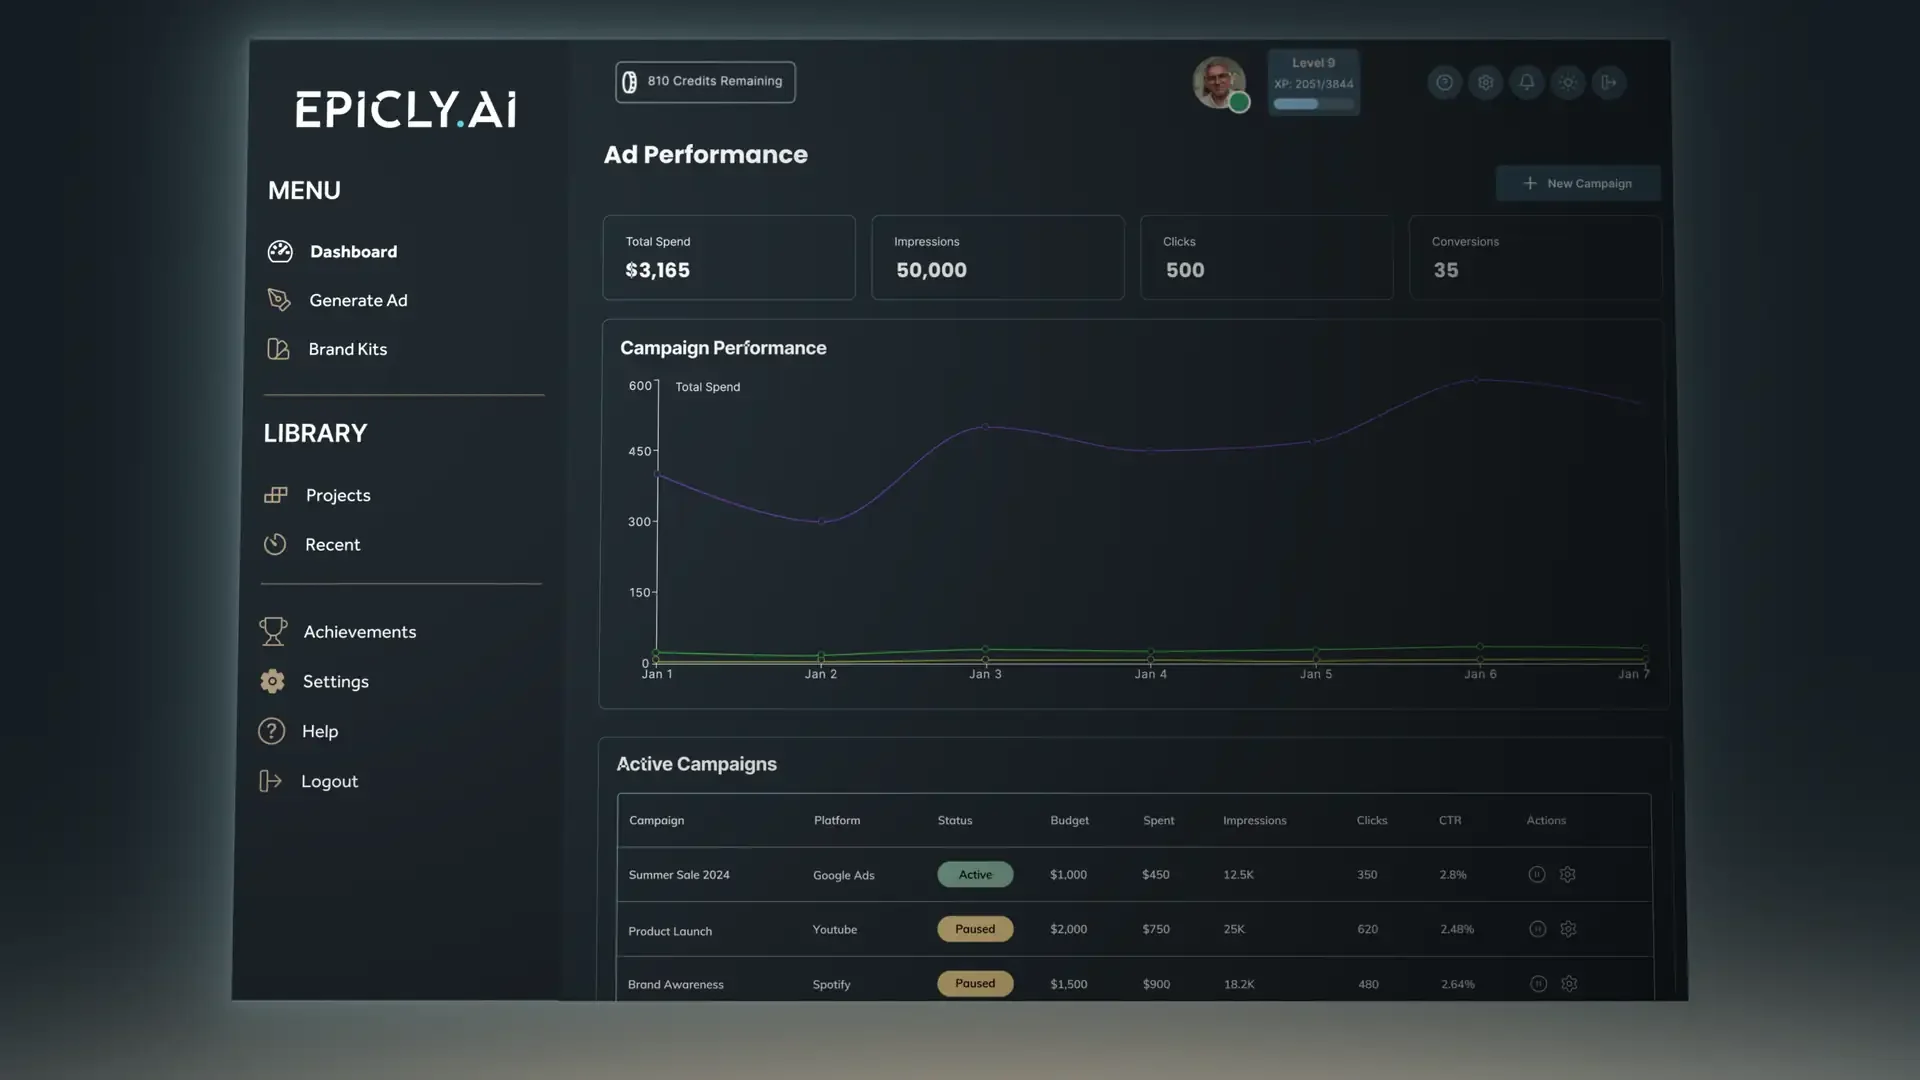Click the New Campaign button

[x=1578, y=183]
